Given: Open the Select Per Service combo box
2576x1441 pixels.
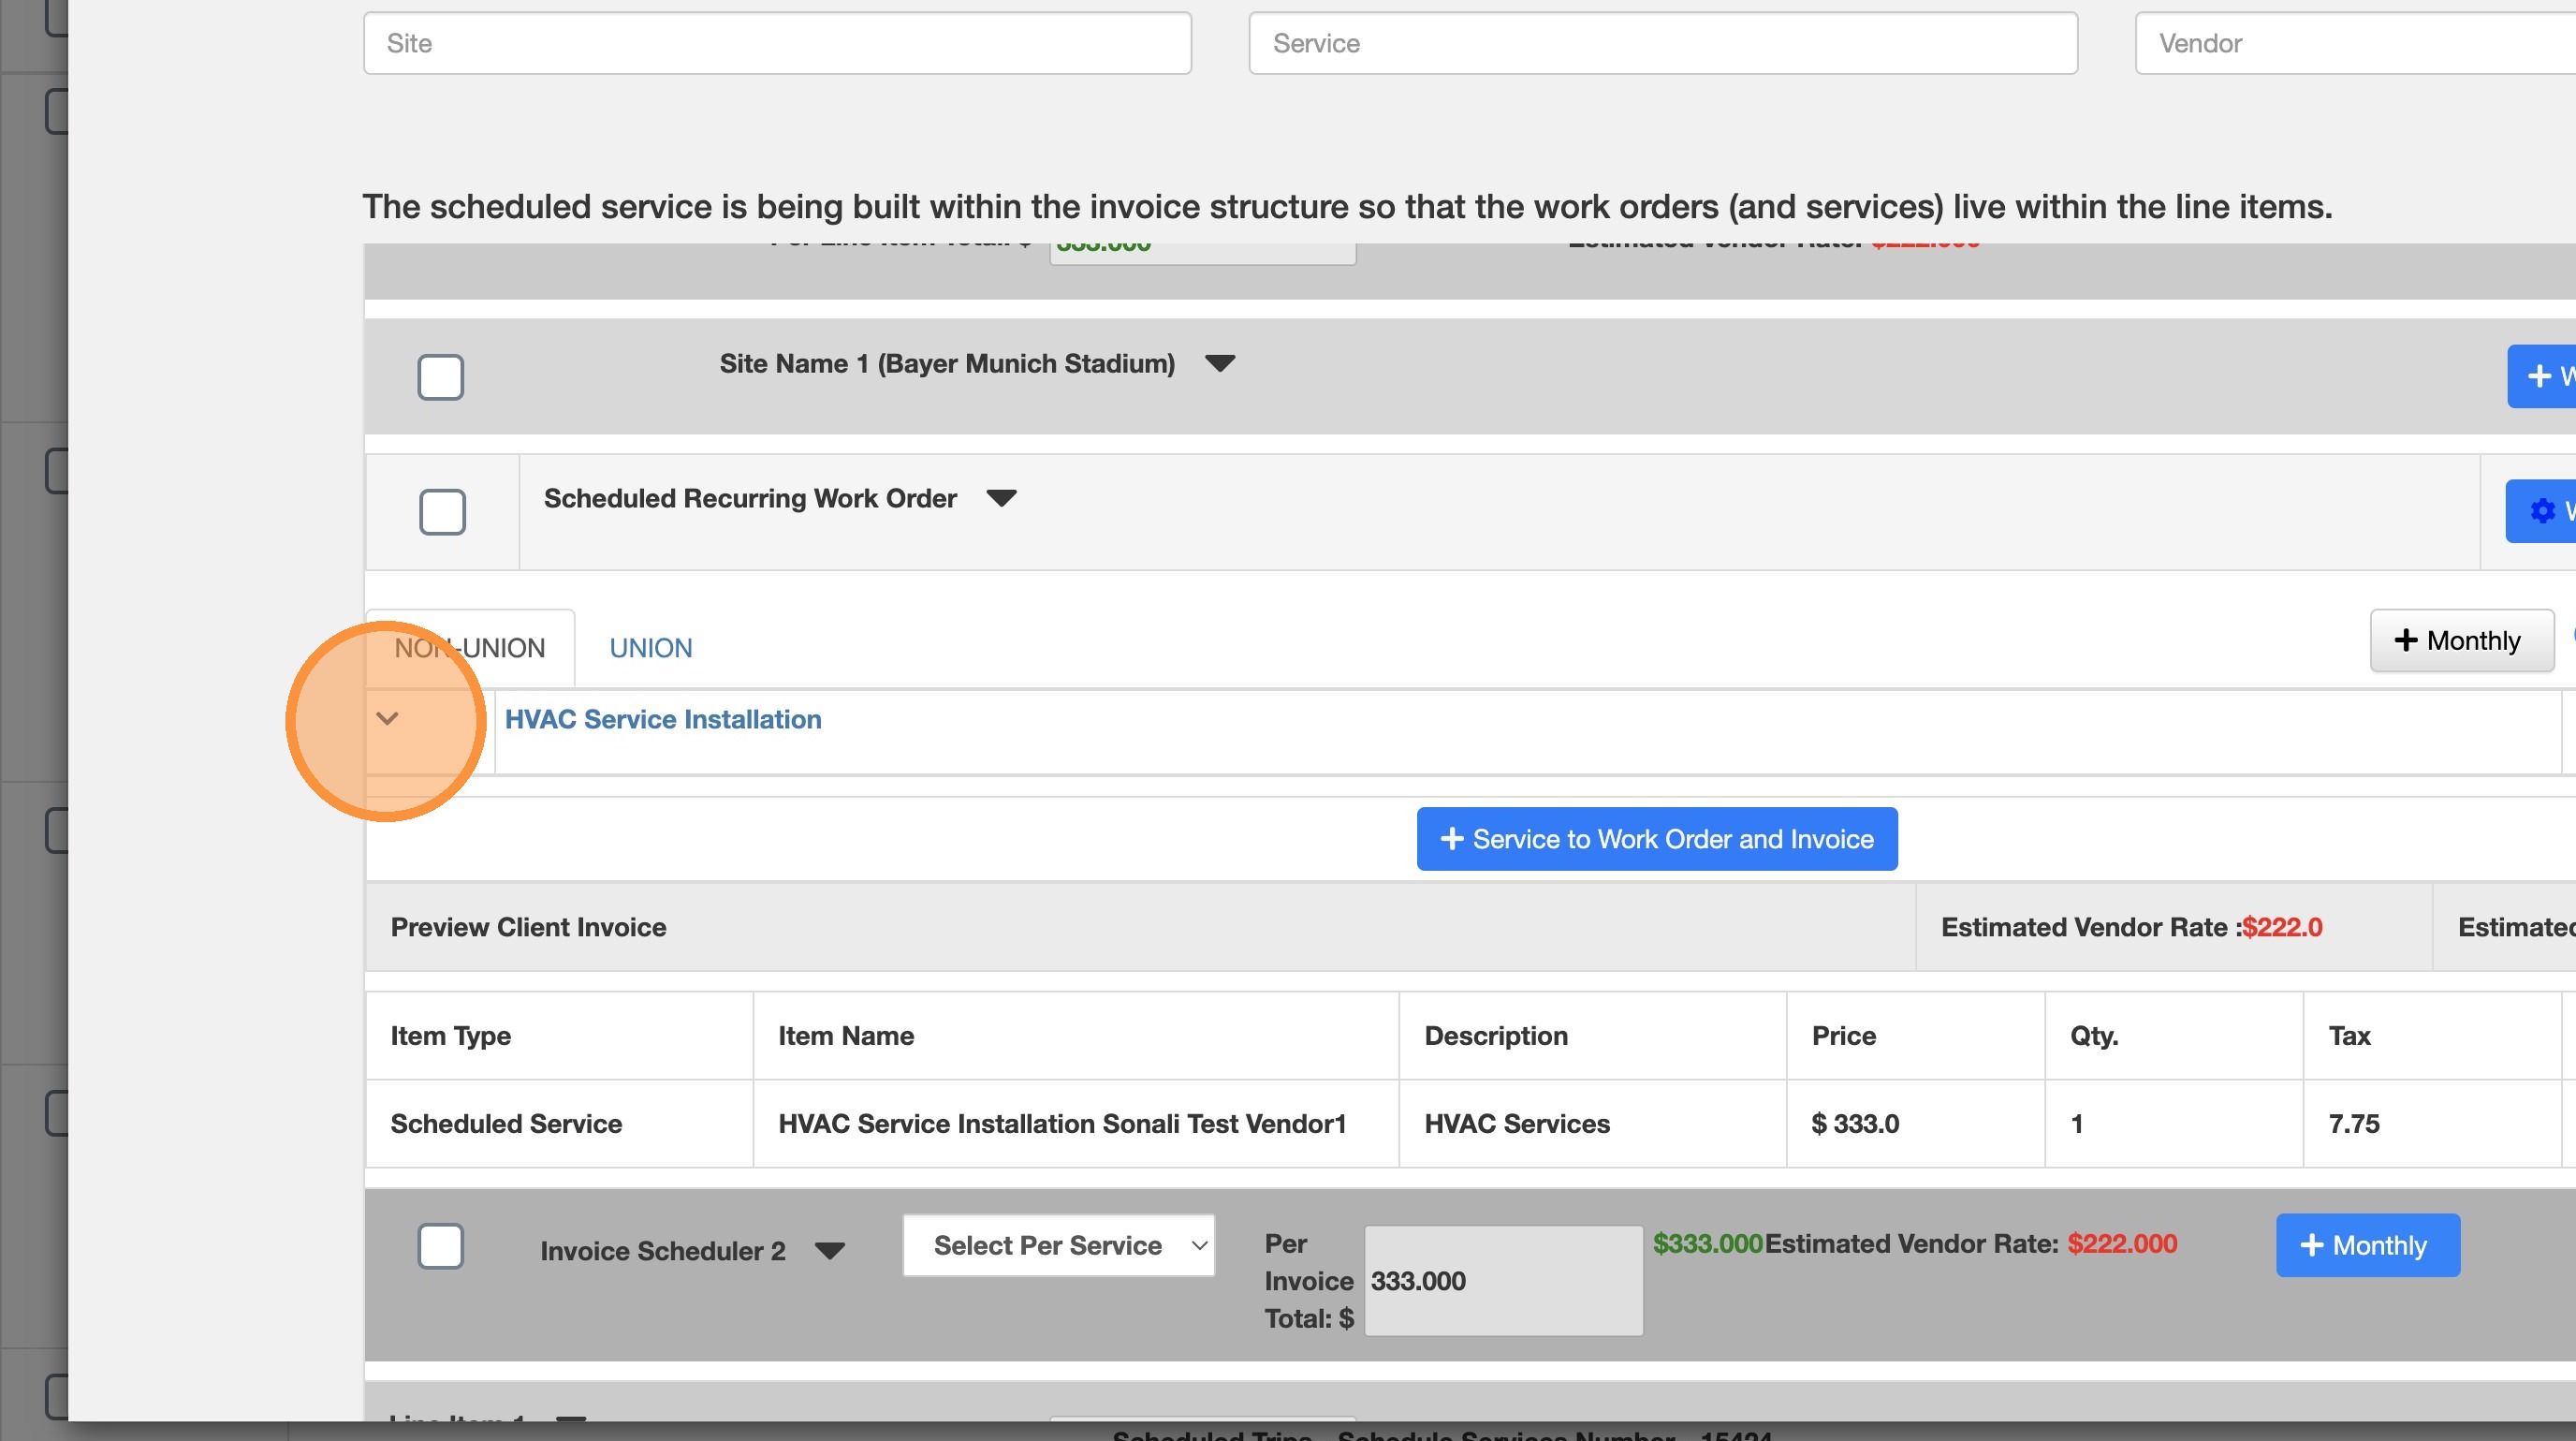Looking at the screenshot, I should tap(1058, 1245).
